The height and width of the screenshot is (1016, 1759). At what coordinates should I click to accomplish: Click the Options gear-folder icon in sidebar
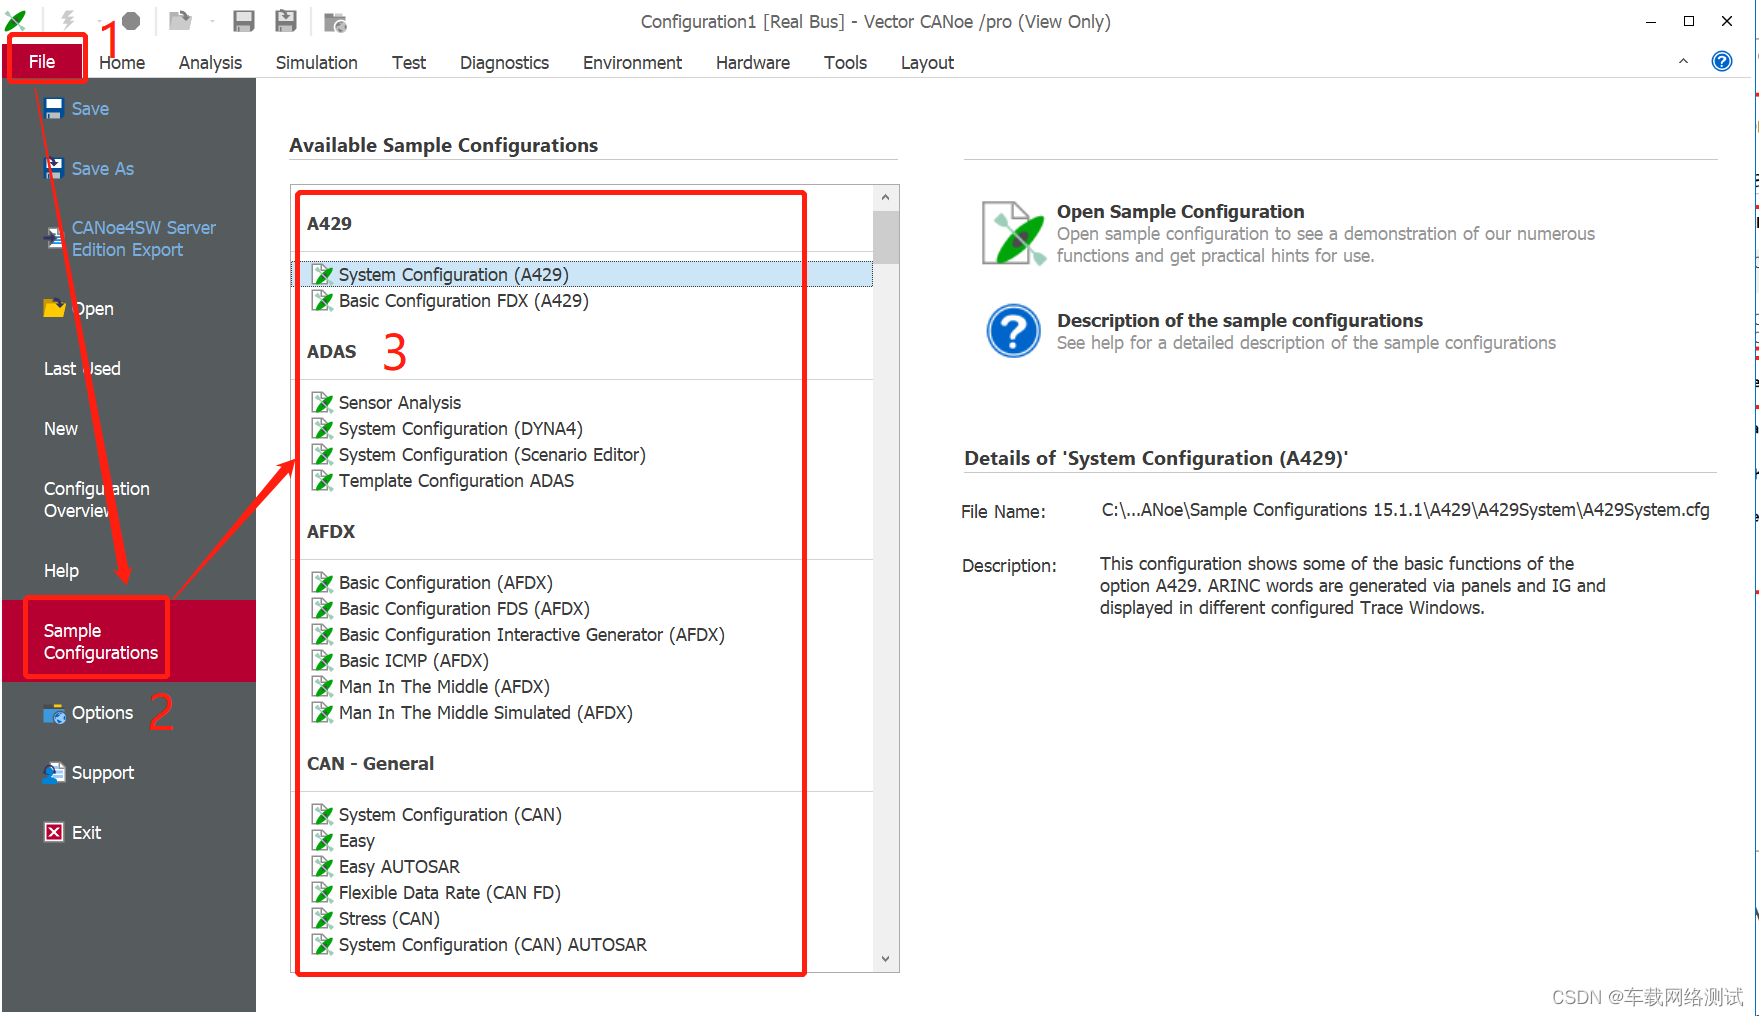(x=54, y=714)
